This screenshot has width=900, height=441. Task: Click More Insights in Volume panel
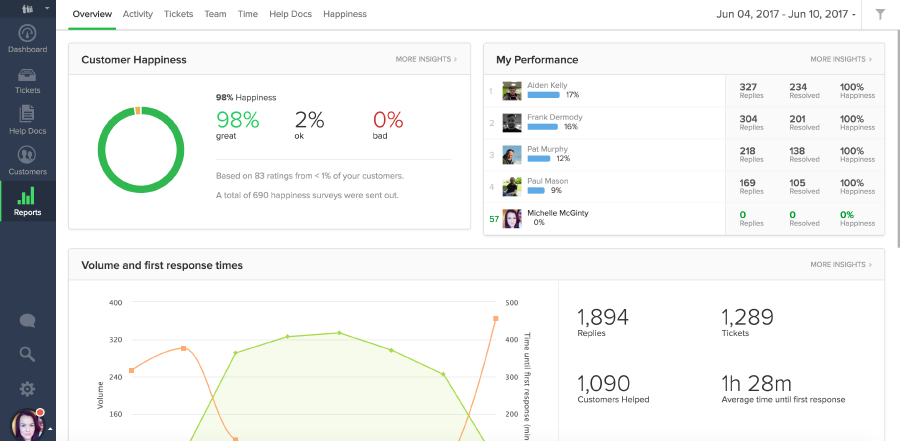coord(841,265)
